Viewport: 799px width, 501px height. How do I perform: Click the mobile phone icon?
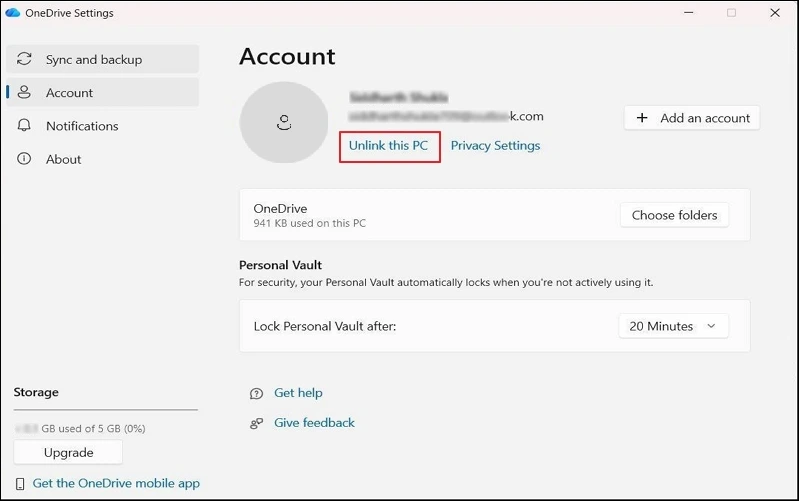coord(20,484)
